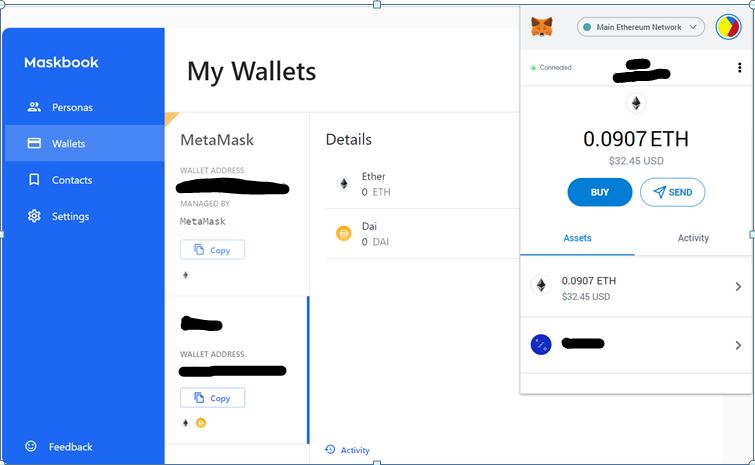This screenshot has height=465, width=755.
Task: Click the Ethereum logo above the balance
Action: (636, 103)
